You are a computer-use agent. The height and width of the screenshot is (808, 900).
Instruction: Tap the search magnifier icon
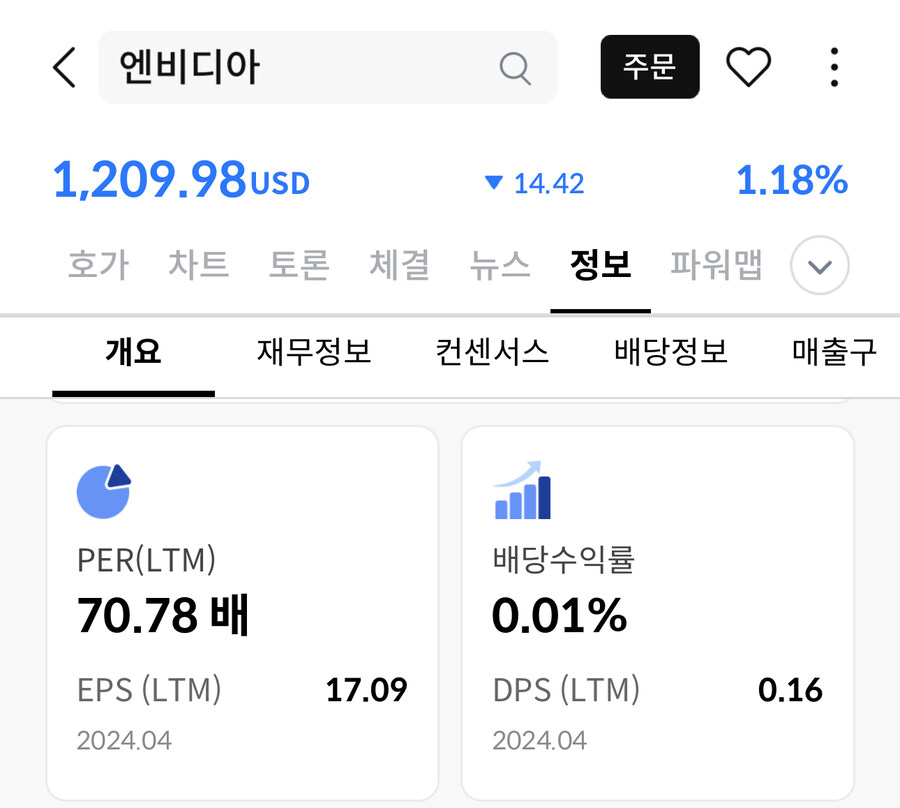pos(515,67)
